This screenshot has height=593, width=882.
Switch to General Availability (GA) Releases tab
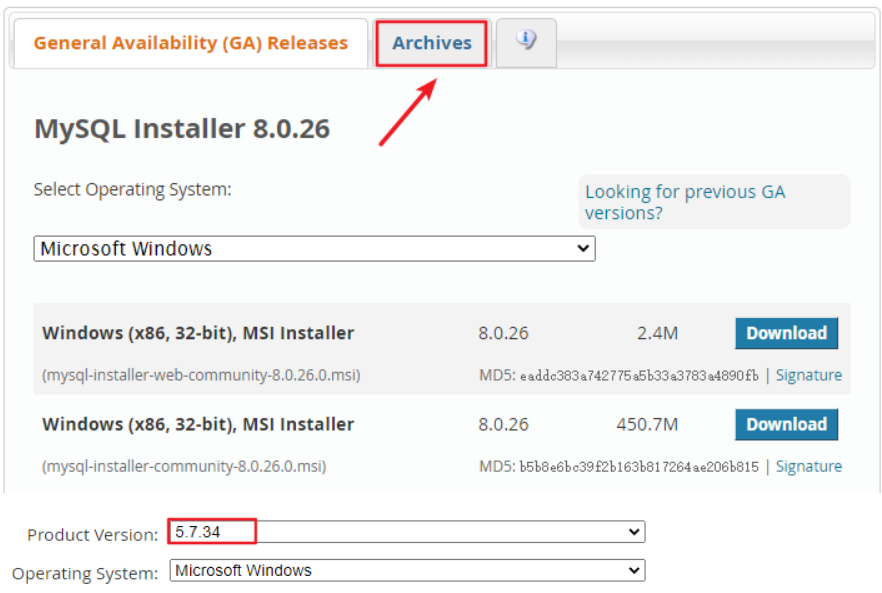pyautogui.click(x=191, y=43)
